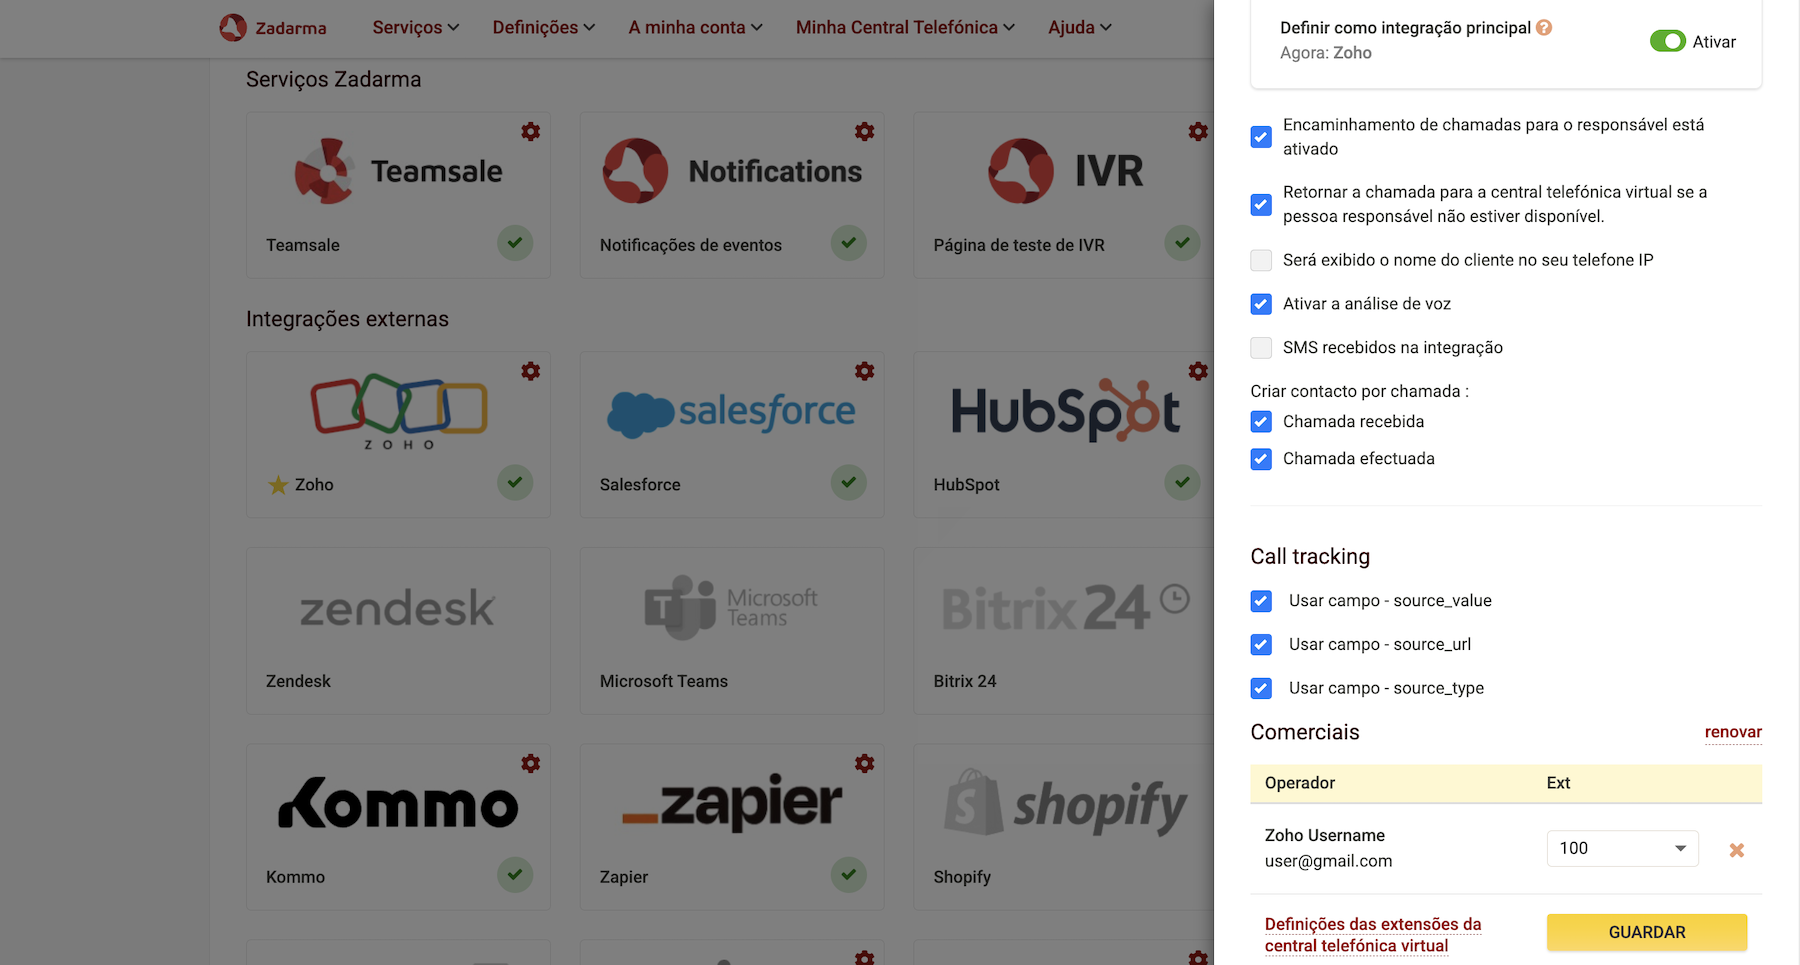
Task: Click green checkmark on Teamsale card
Action: click(515, 243)
